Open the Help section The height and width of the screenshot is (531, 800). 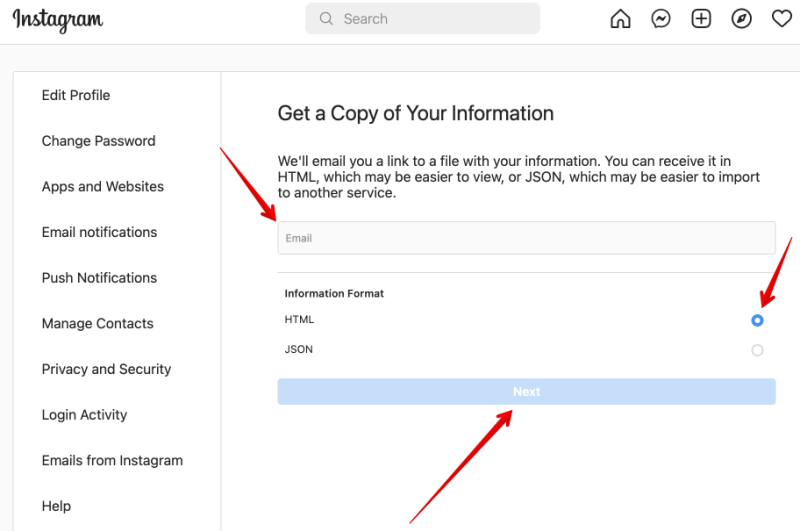(x=56, y=506)
